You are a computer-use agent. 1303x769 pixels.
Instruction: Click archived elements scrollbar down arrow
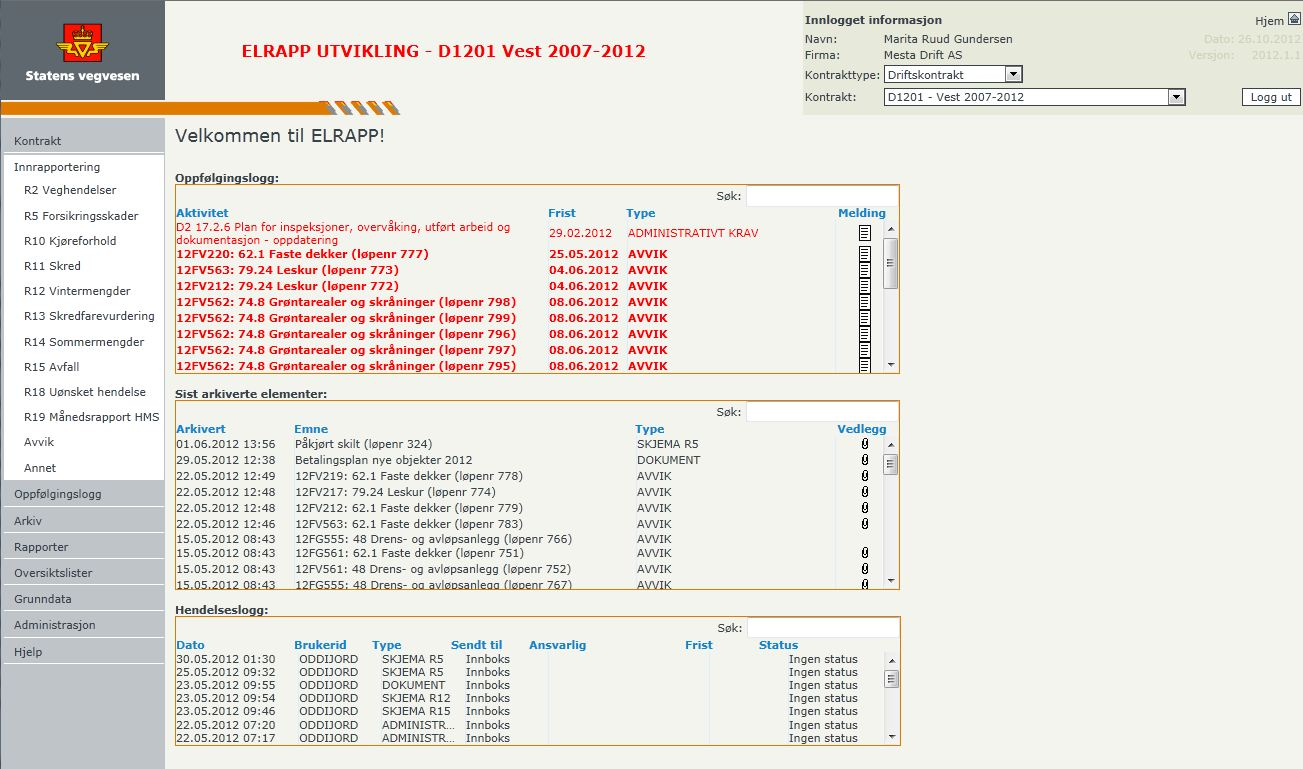(891, 580)
